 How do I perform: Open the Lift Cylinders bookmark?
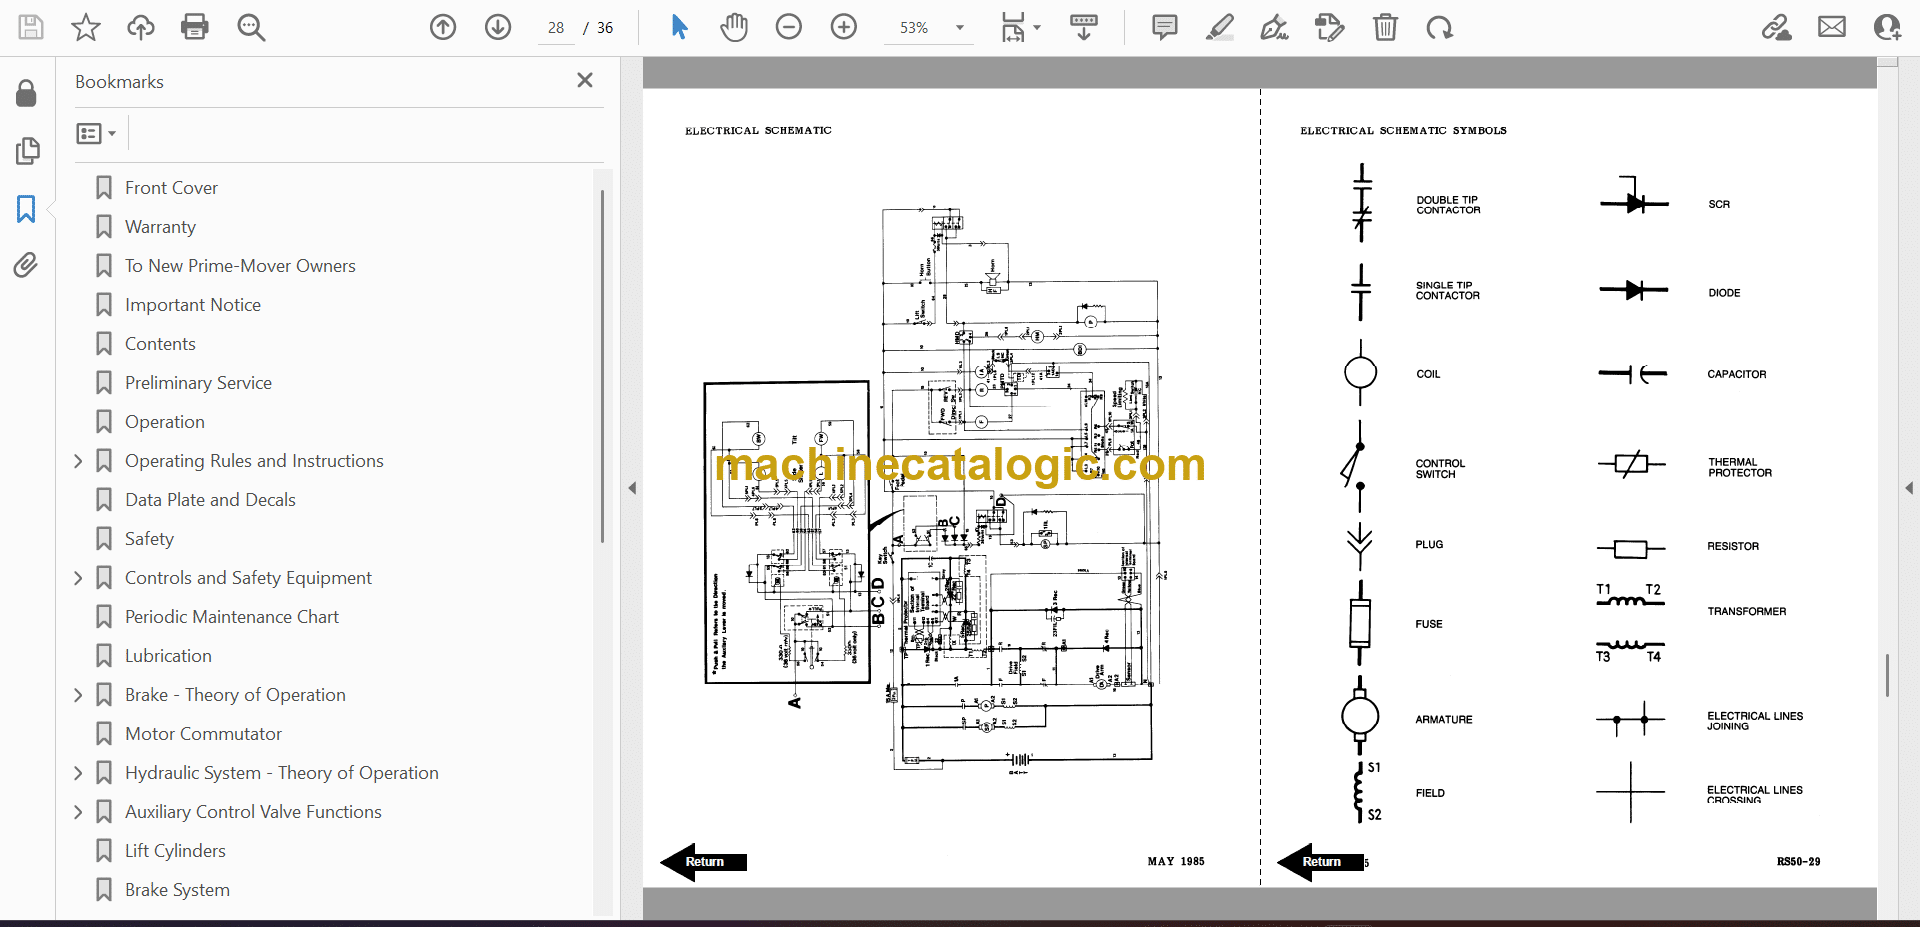click(x=175, y=851)
